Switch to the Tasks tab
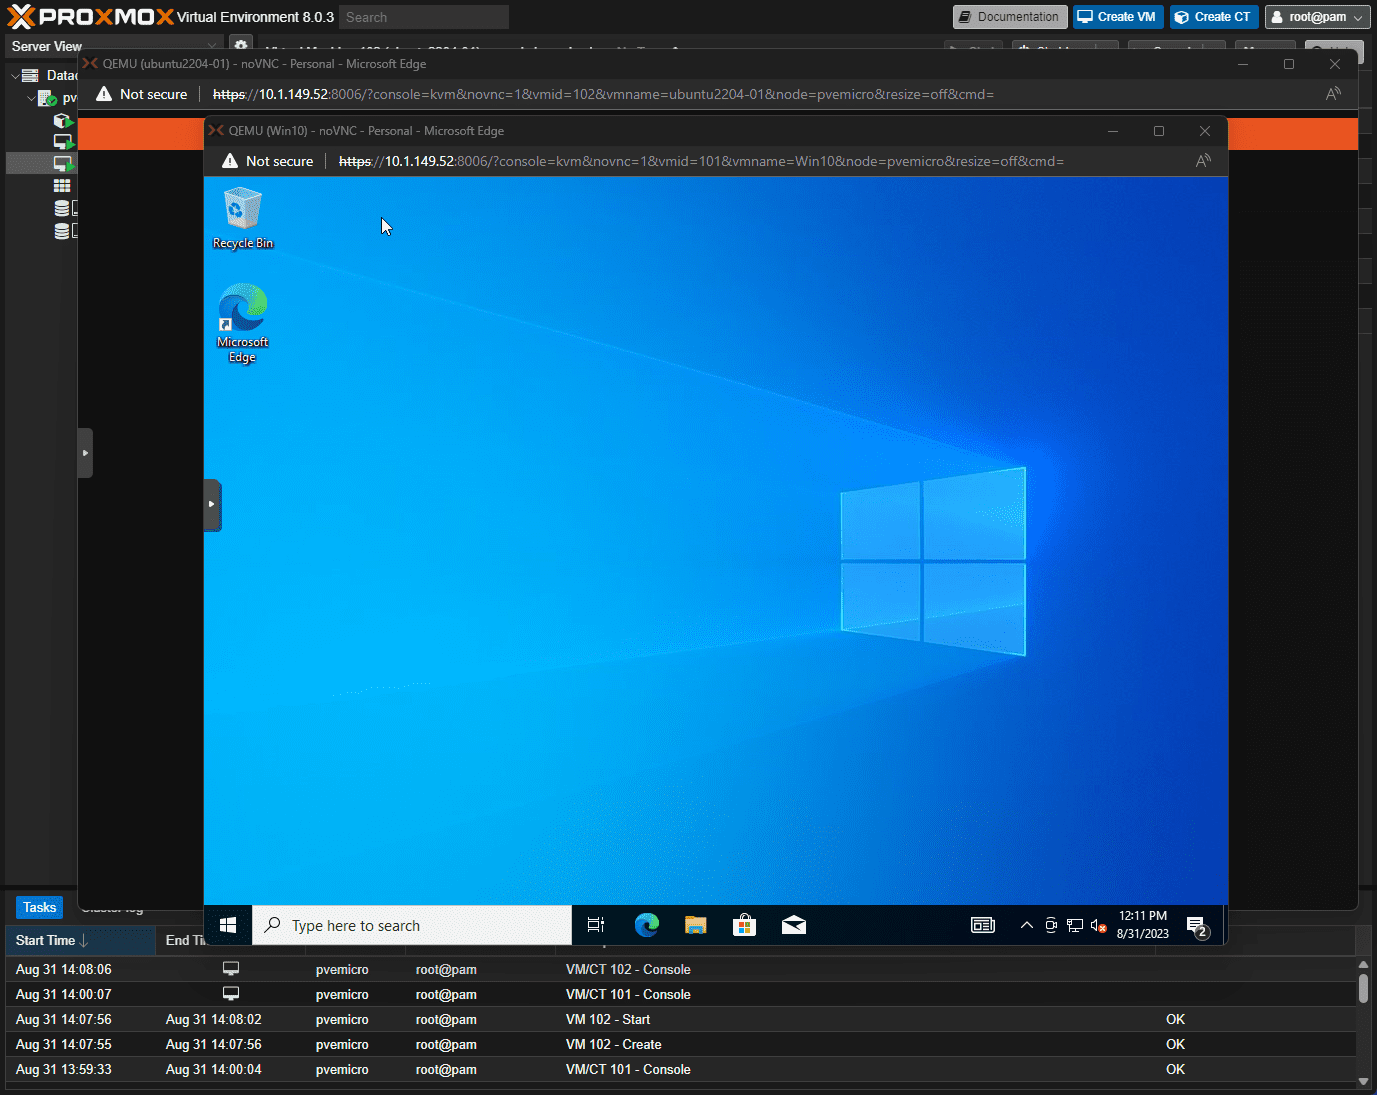 40,907
